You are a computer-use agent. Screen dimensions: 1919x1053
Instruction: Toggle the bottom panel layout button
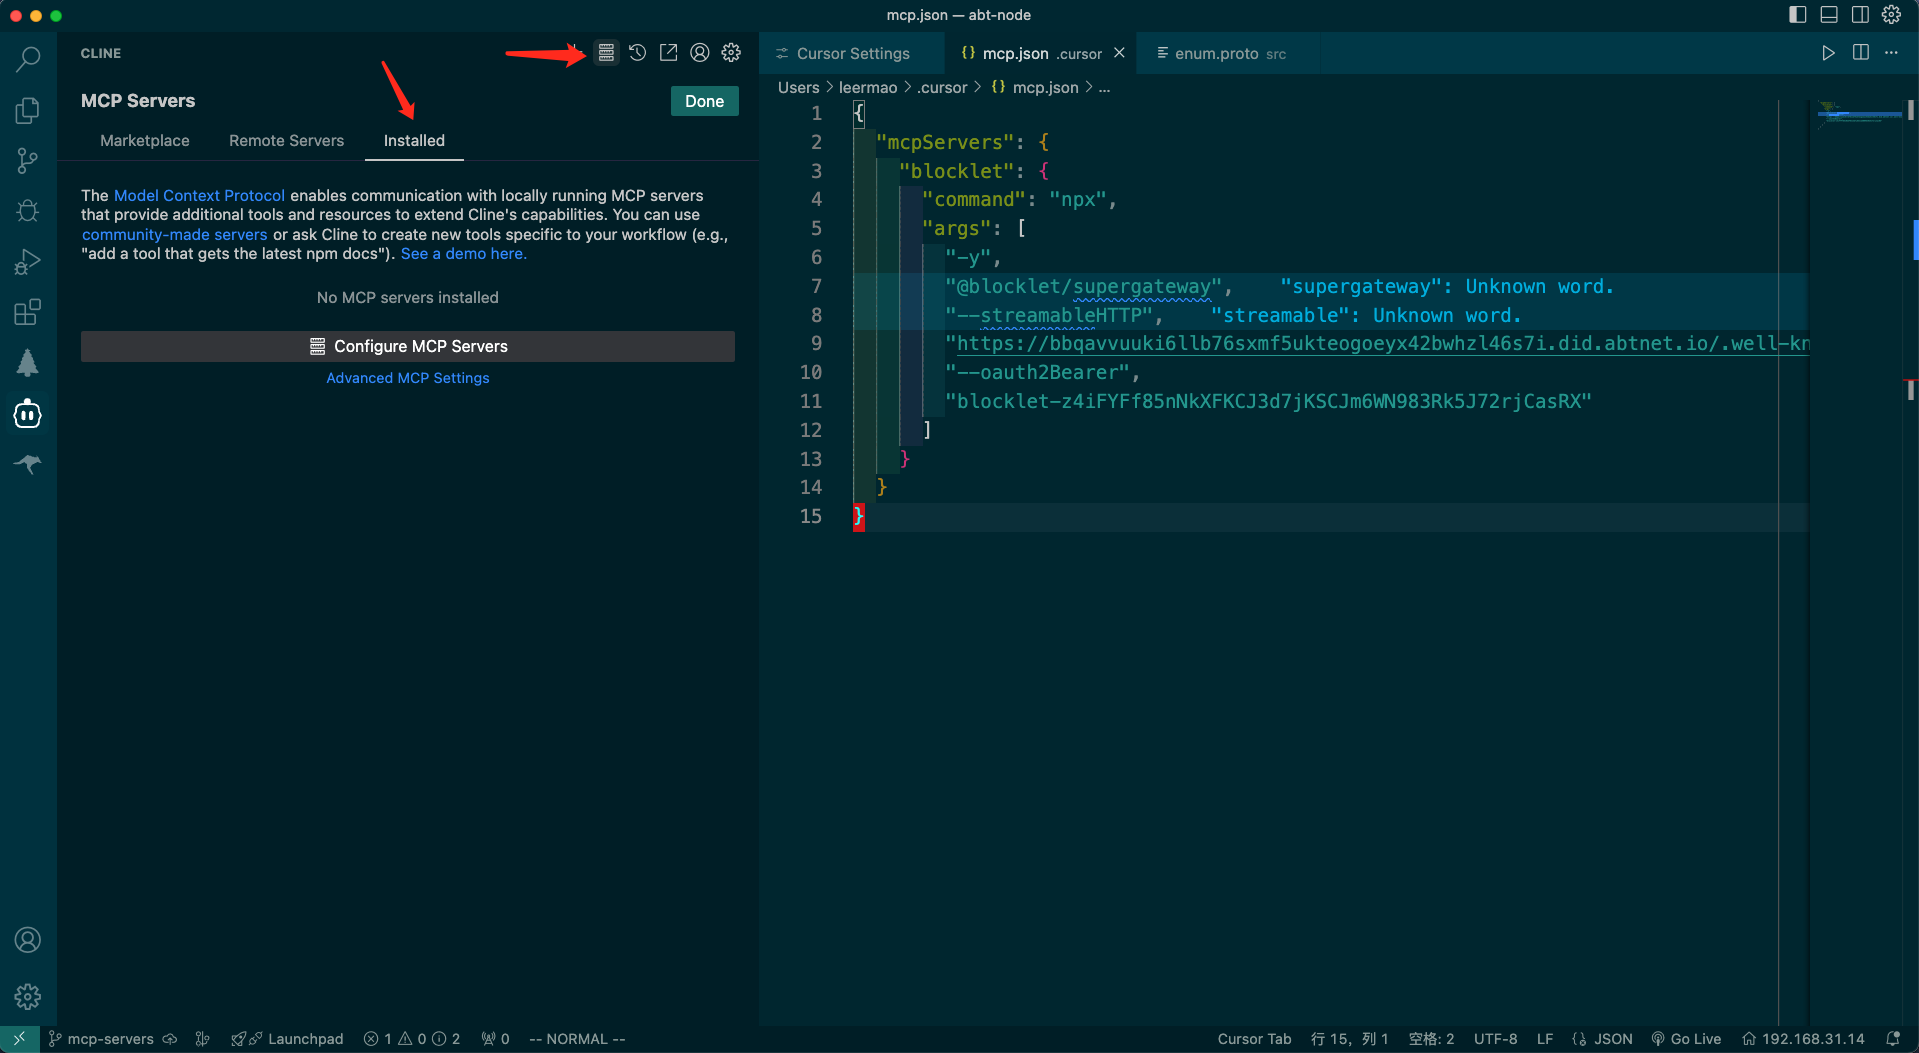(x=1828, y=15)
